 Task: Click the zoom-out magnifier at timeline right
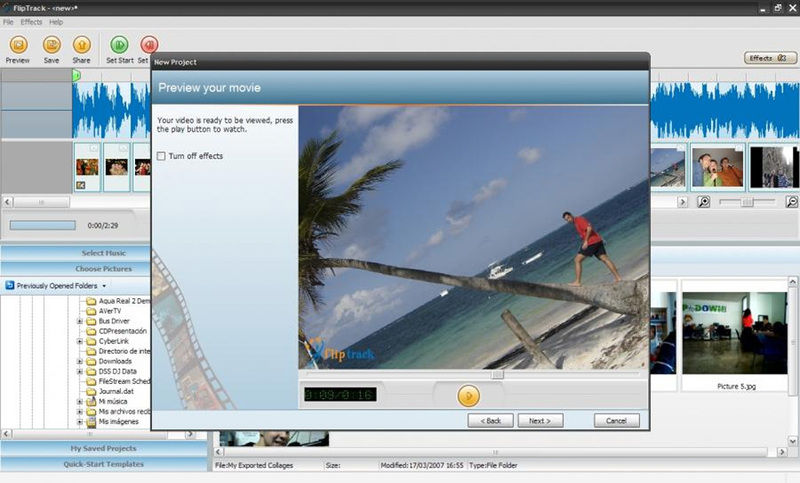click(x=791, y=202)
